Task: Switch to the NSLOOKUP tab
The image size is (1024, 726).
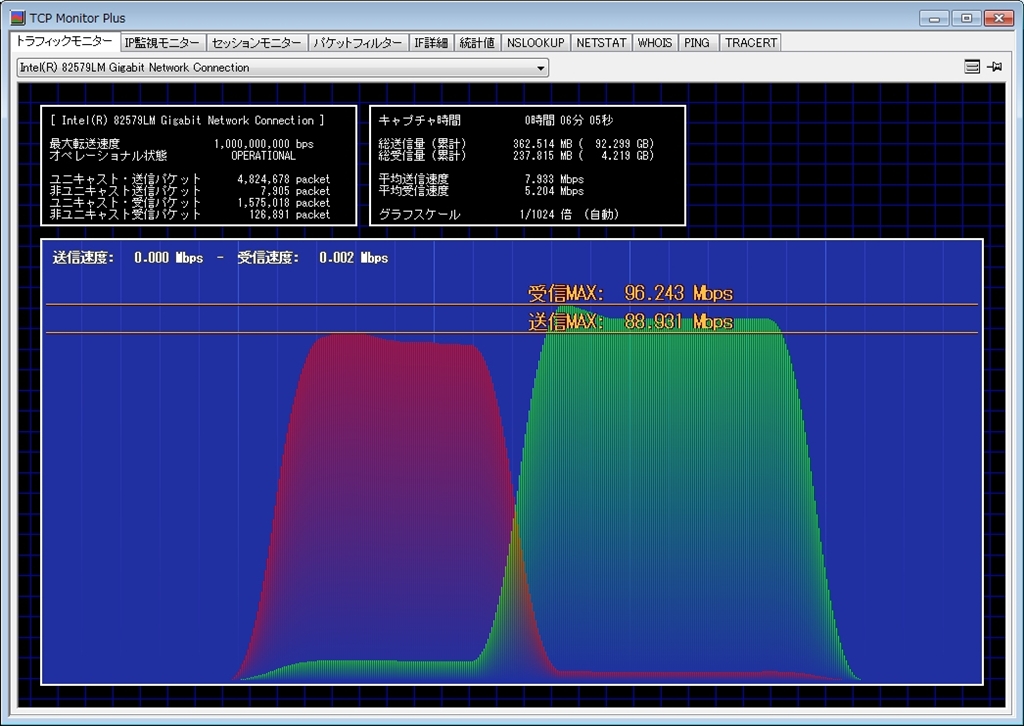Action: (535, 43)
